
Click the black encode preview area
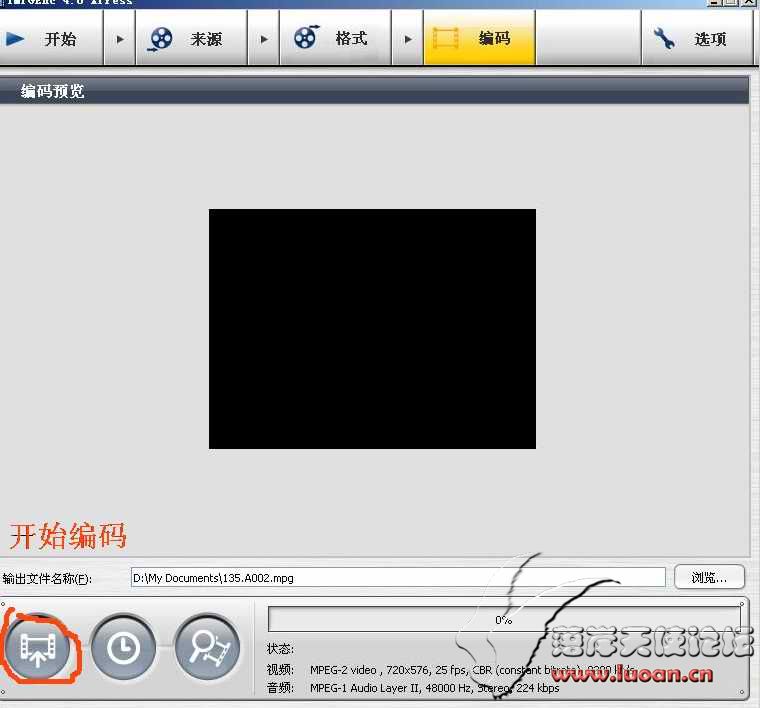tap(372, 329)
